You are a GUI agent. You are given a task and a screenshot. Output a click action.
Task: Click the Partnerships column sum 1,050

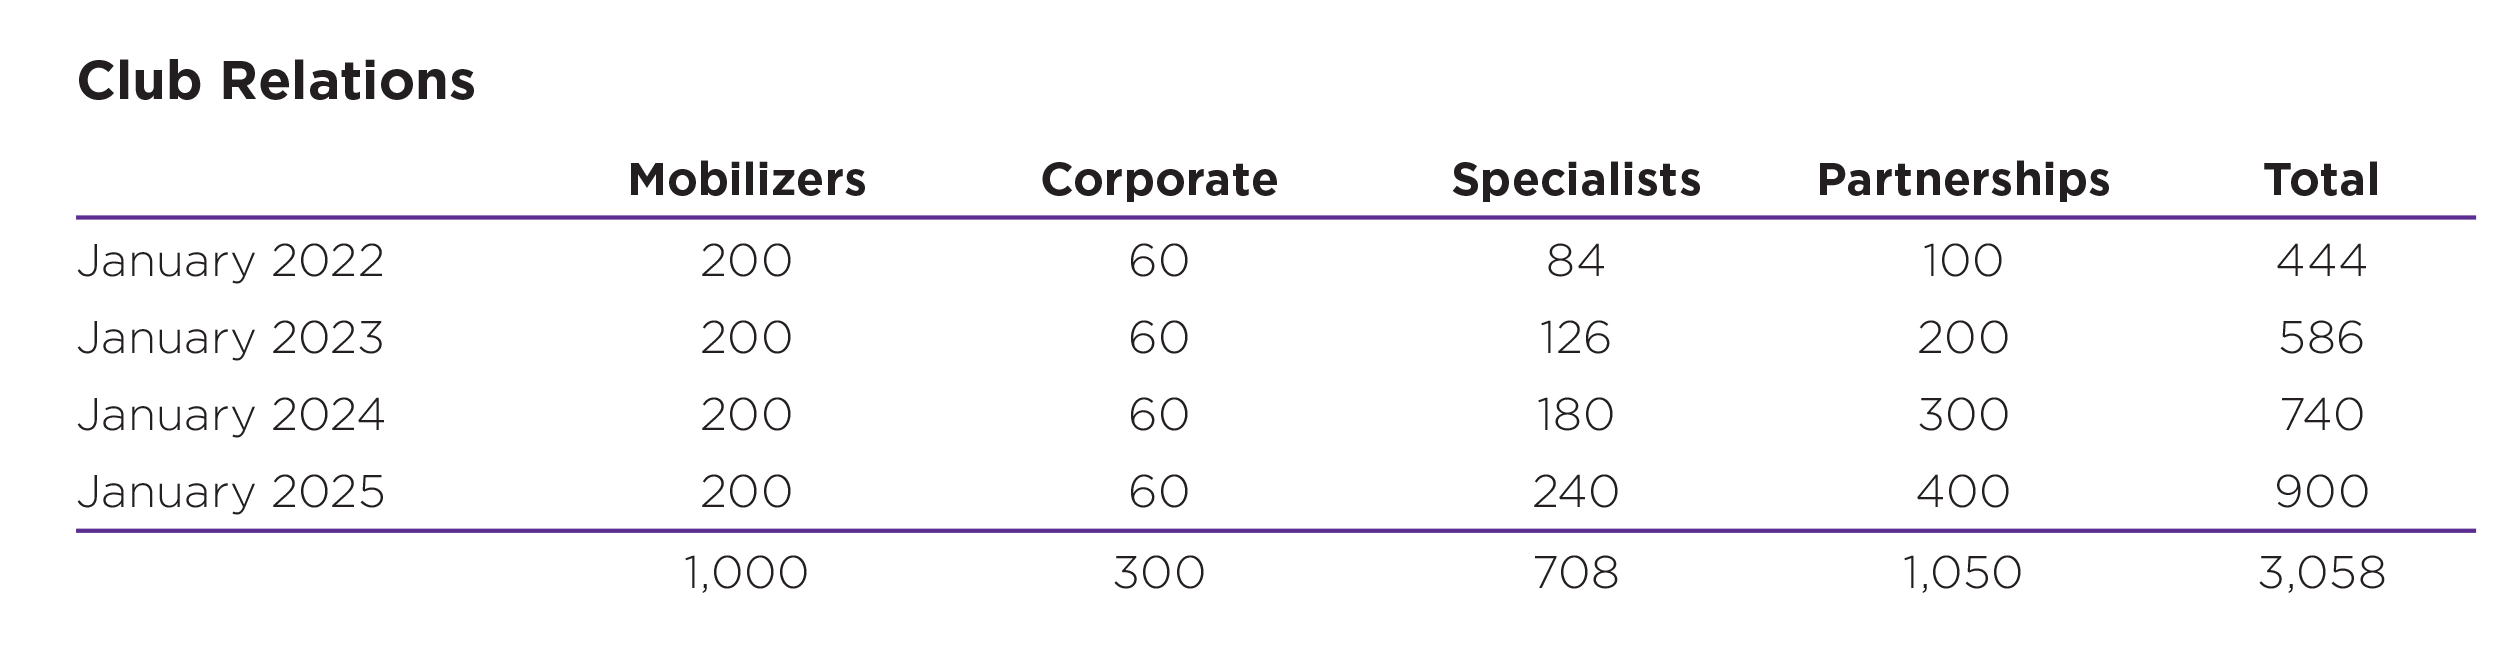pos(1963,574)
